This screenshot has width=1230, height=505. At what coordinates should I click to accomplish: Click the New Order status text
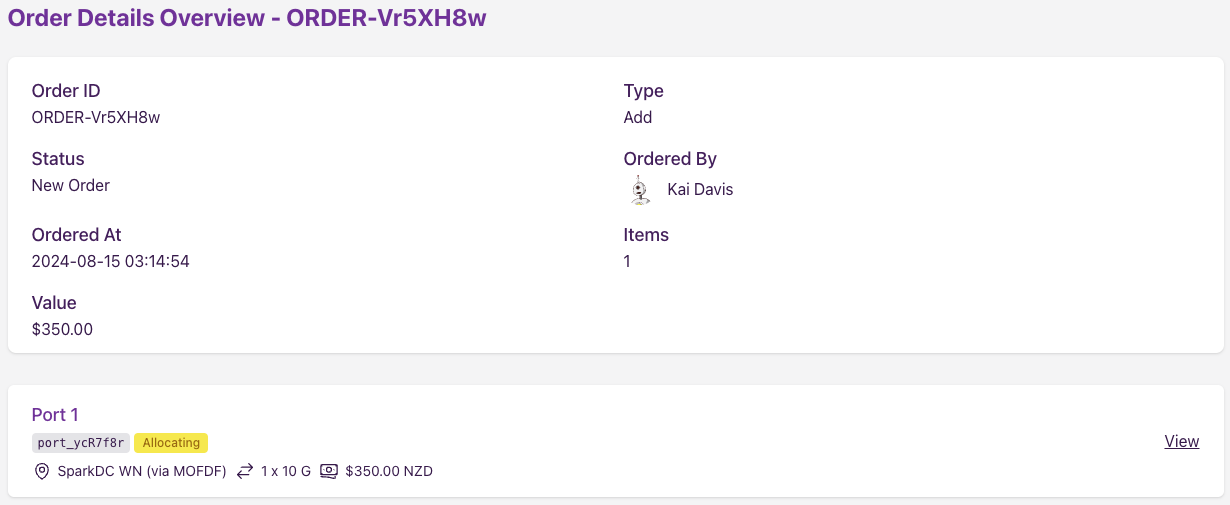(x=71, y=185)
